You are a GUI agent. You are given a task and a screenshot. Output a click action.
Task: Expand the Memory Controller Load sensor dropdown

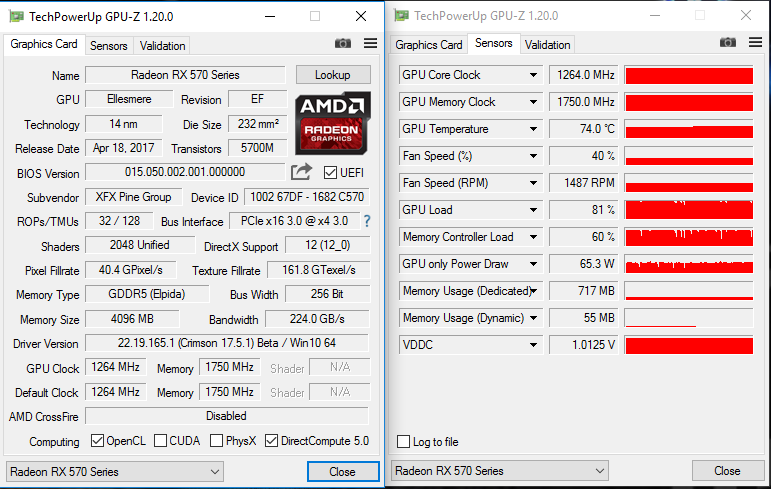point(533,237)
